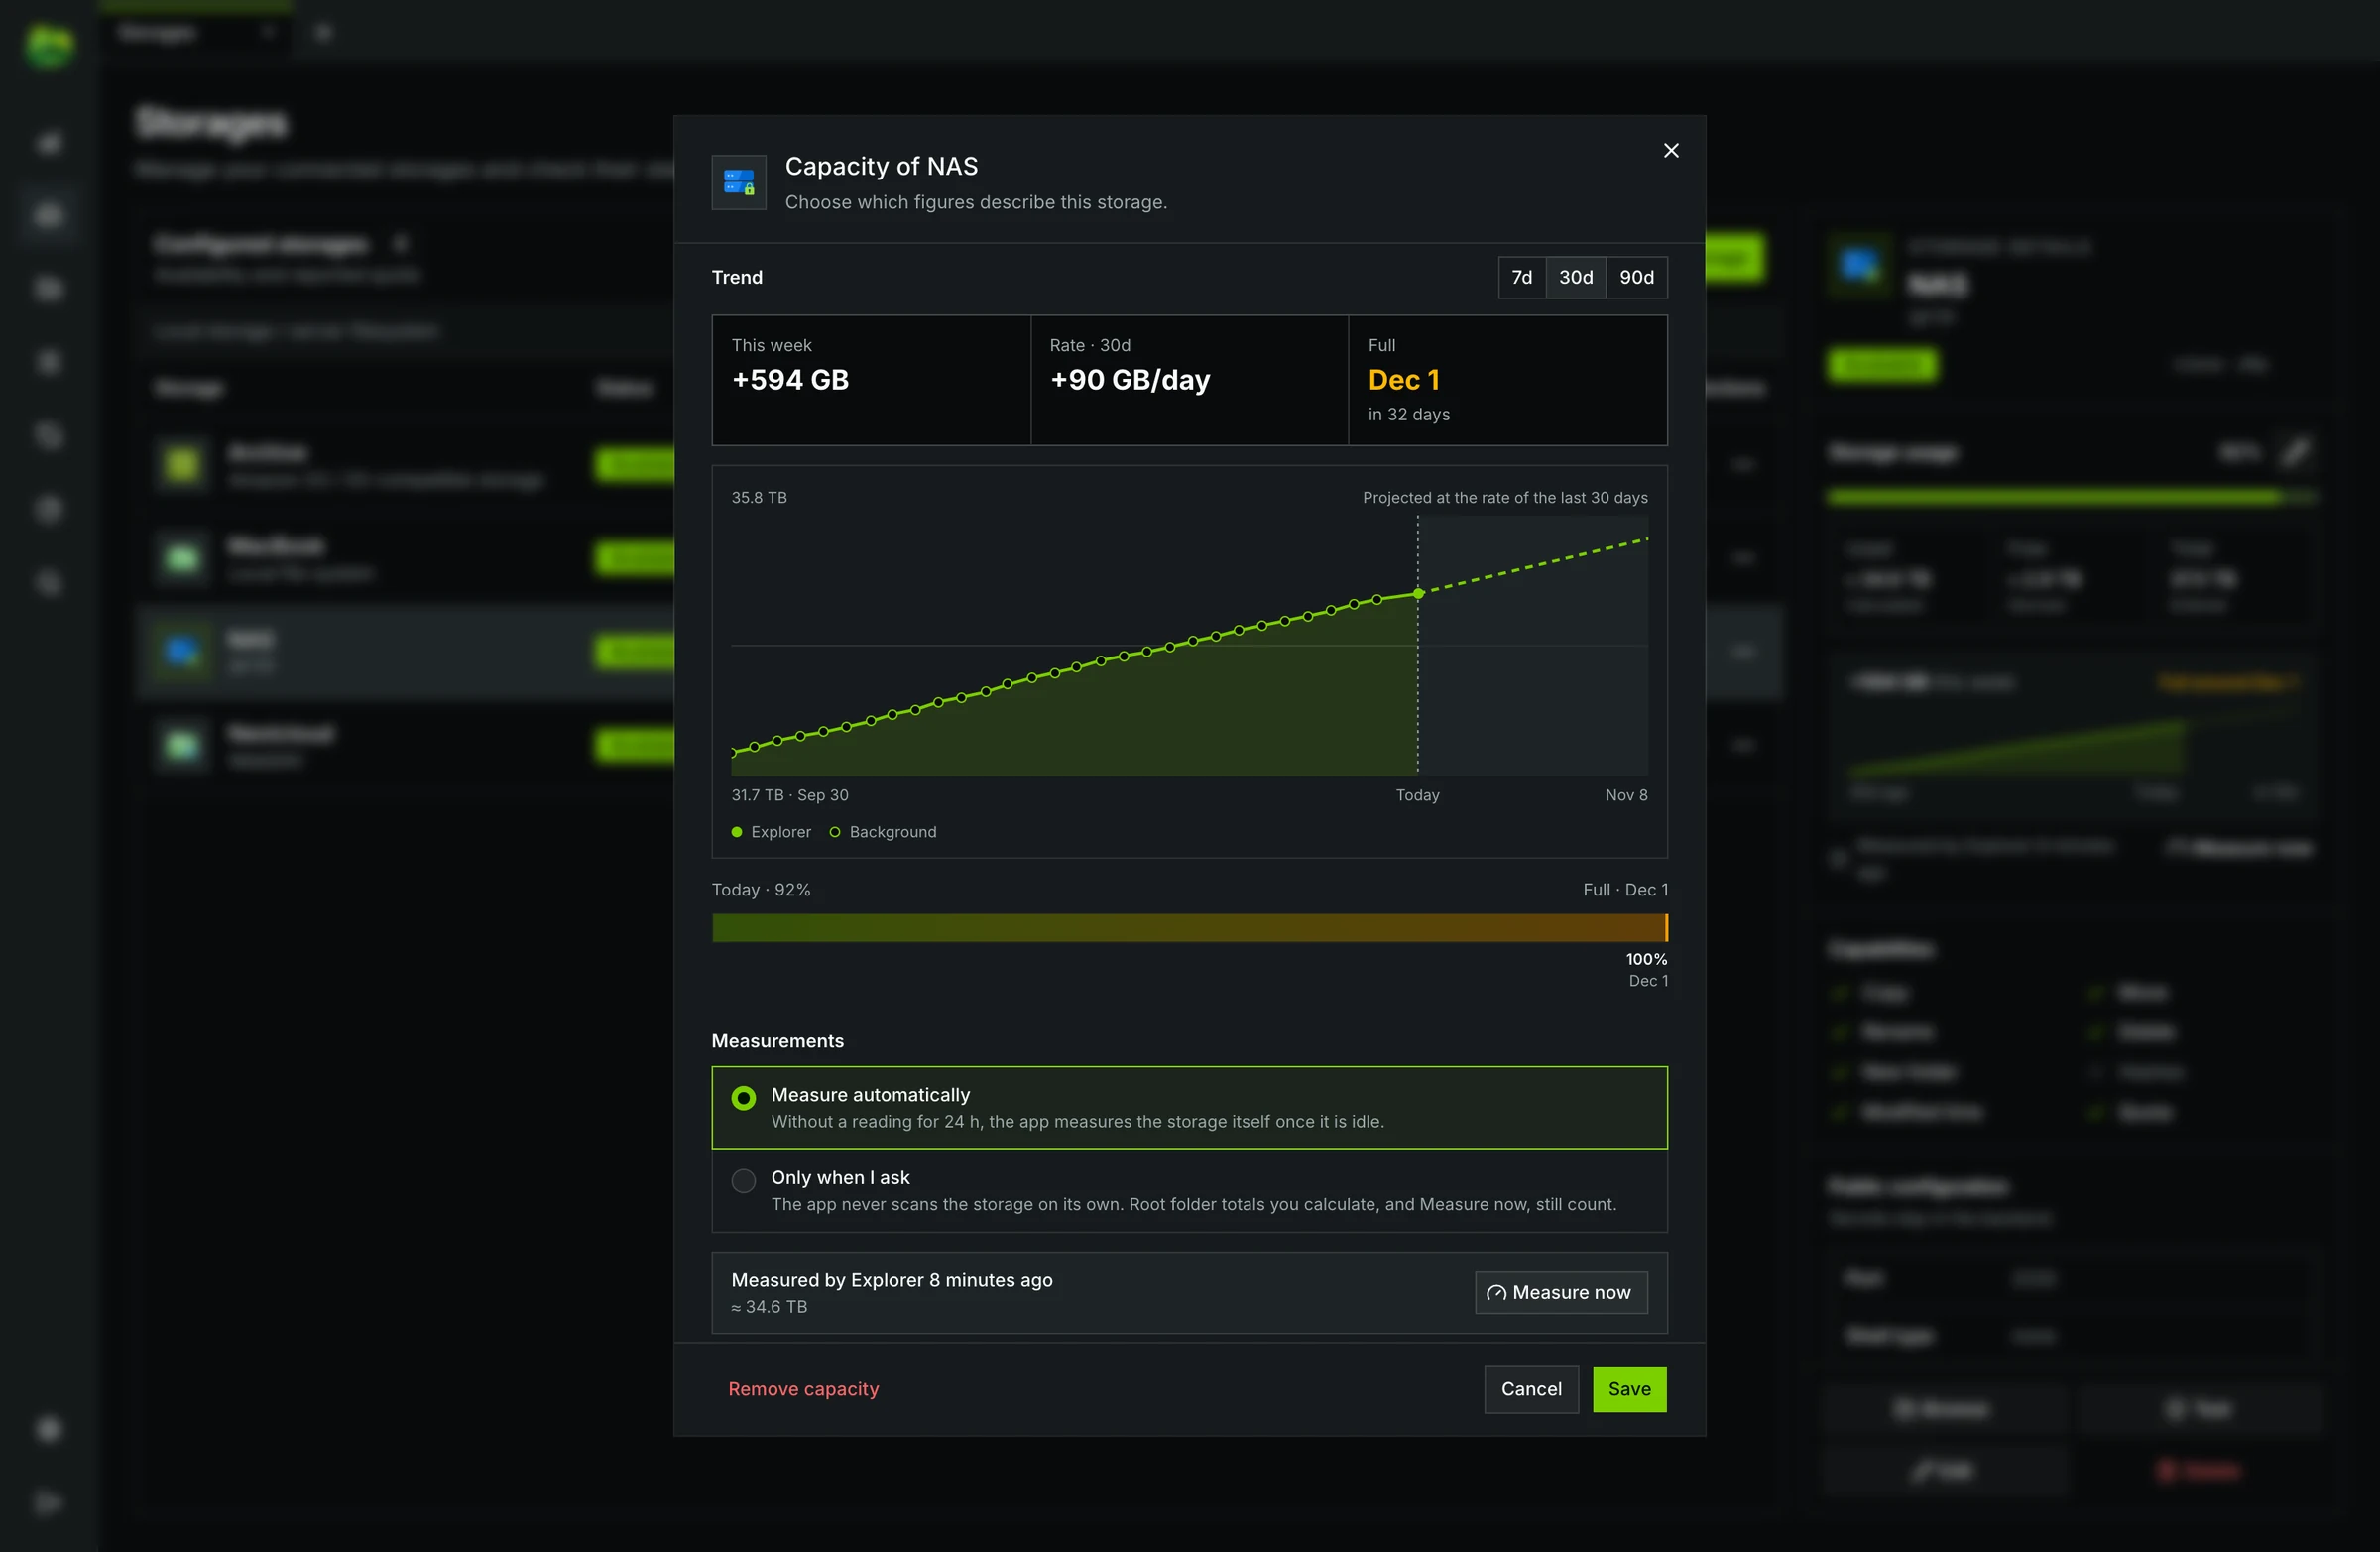Click the Background legend entry

tap(882, 832)
